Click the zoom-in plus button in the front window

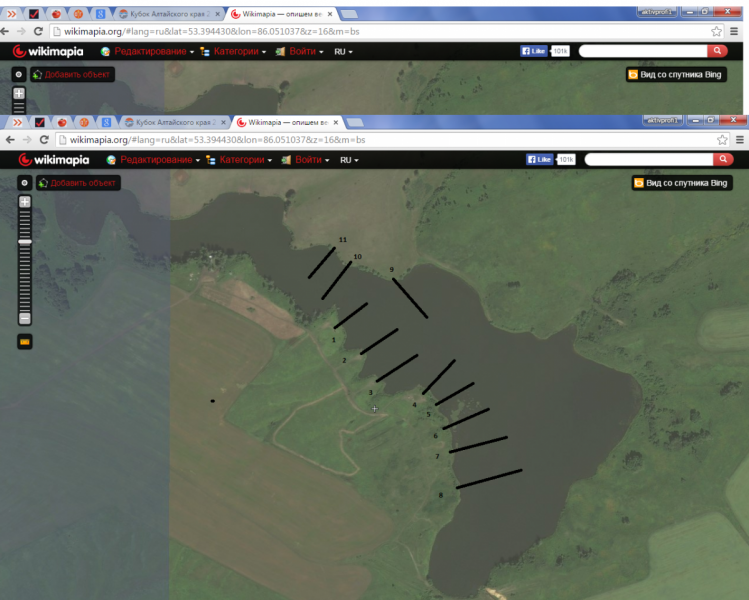[x=25, y=202]
